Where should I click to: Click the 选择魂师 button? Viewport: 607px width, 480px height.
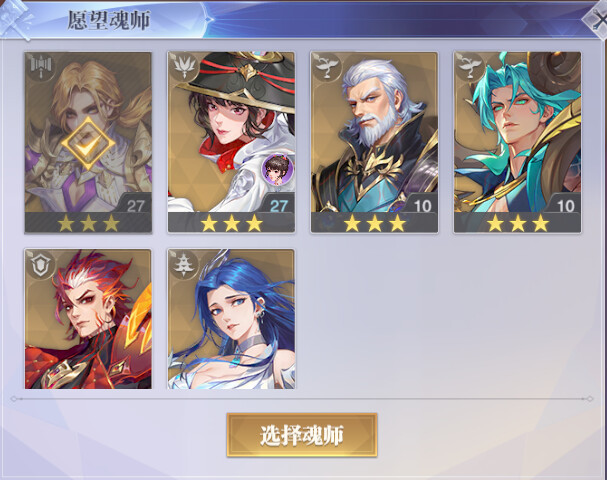[302, 435]
